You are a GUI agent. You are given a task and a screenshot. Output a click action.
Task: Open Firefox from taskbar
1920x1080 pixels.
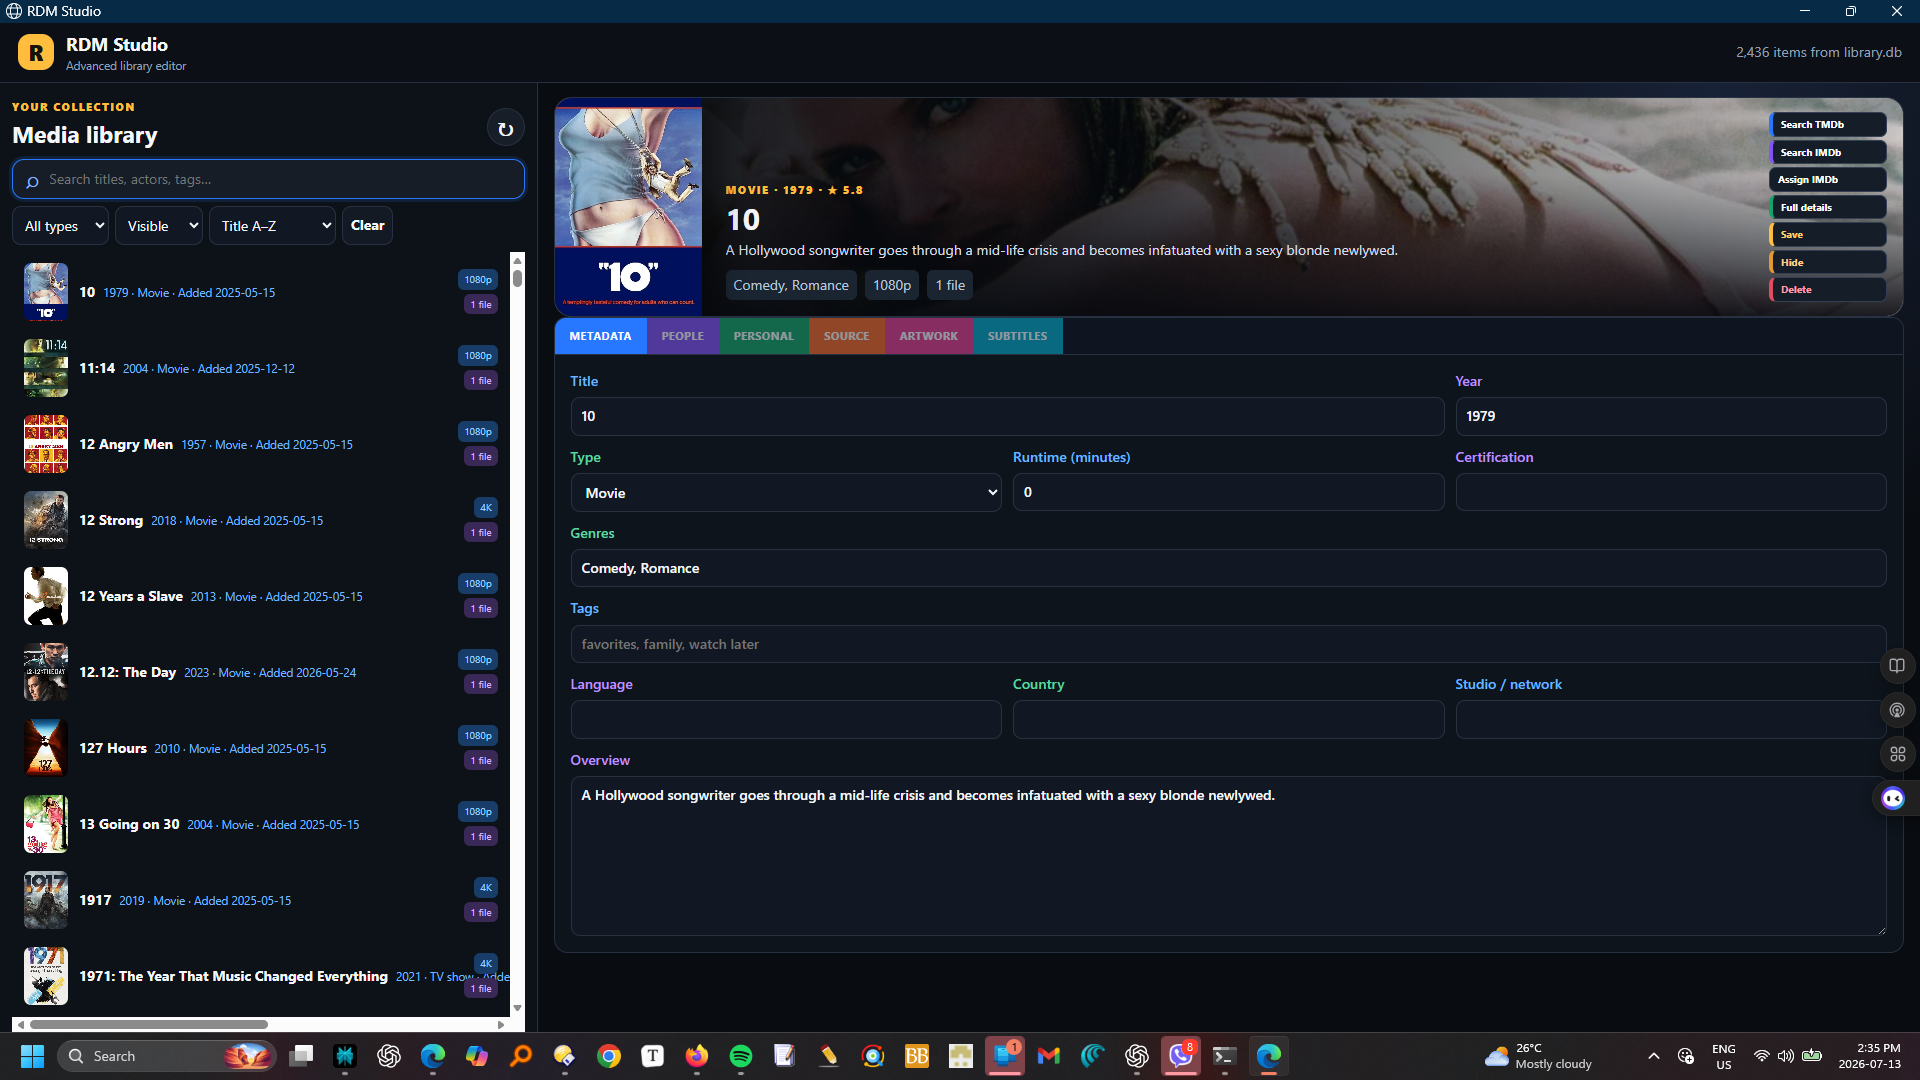click(697, 1056)
